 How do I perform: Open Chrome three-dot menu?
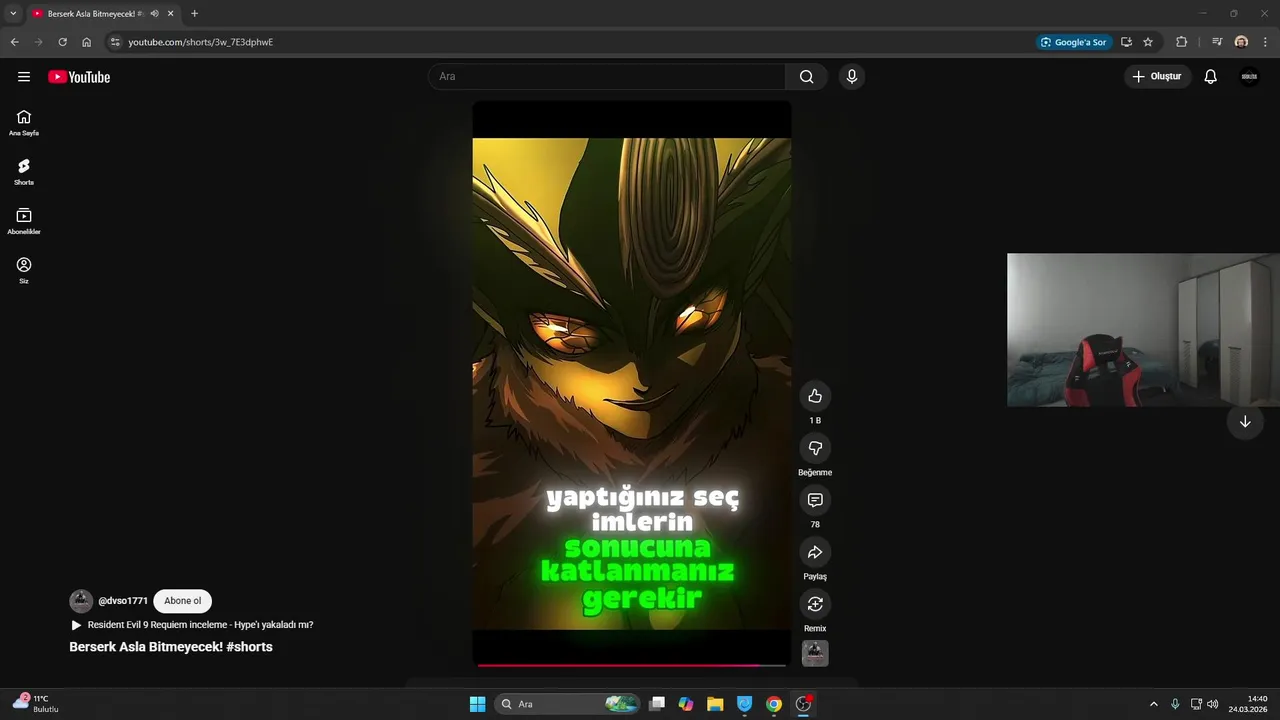1265,42
